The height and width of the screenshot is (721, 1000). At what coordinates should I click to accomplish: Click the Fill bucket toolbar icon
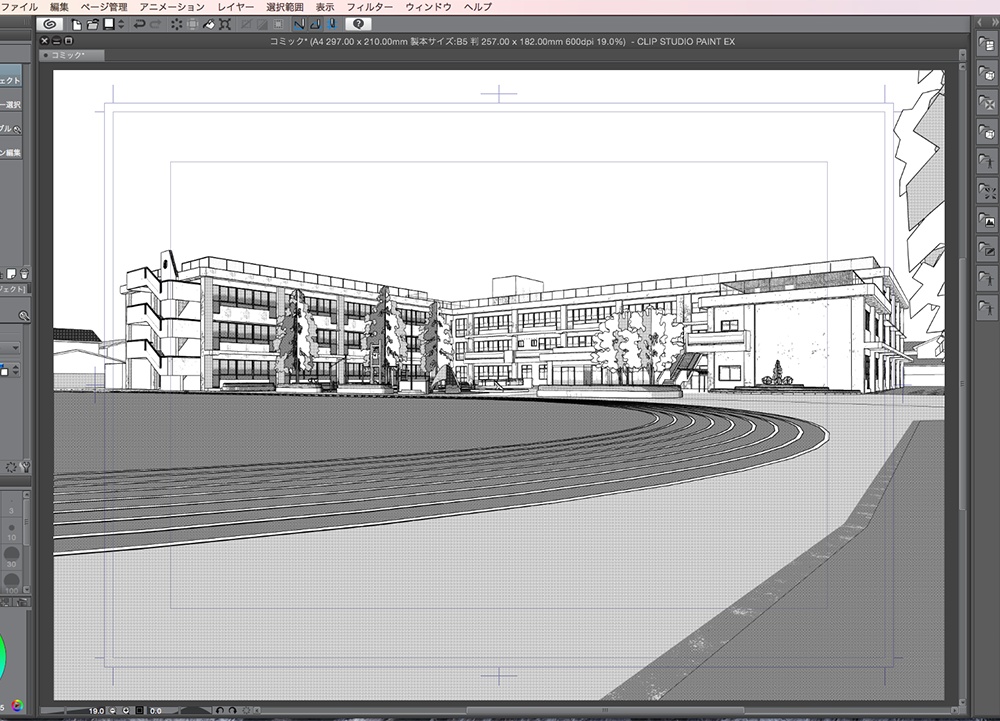[x=209, y=24]
